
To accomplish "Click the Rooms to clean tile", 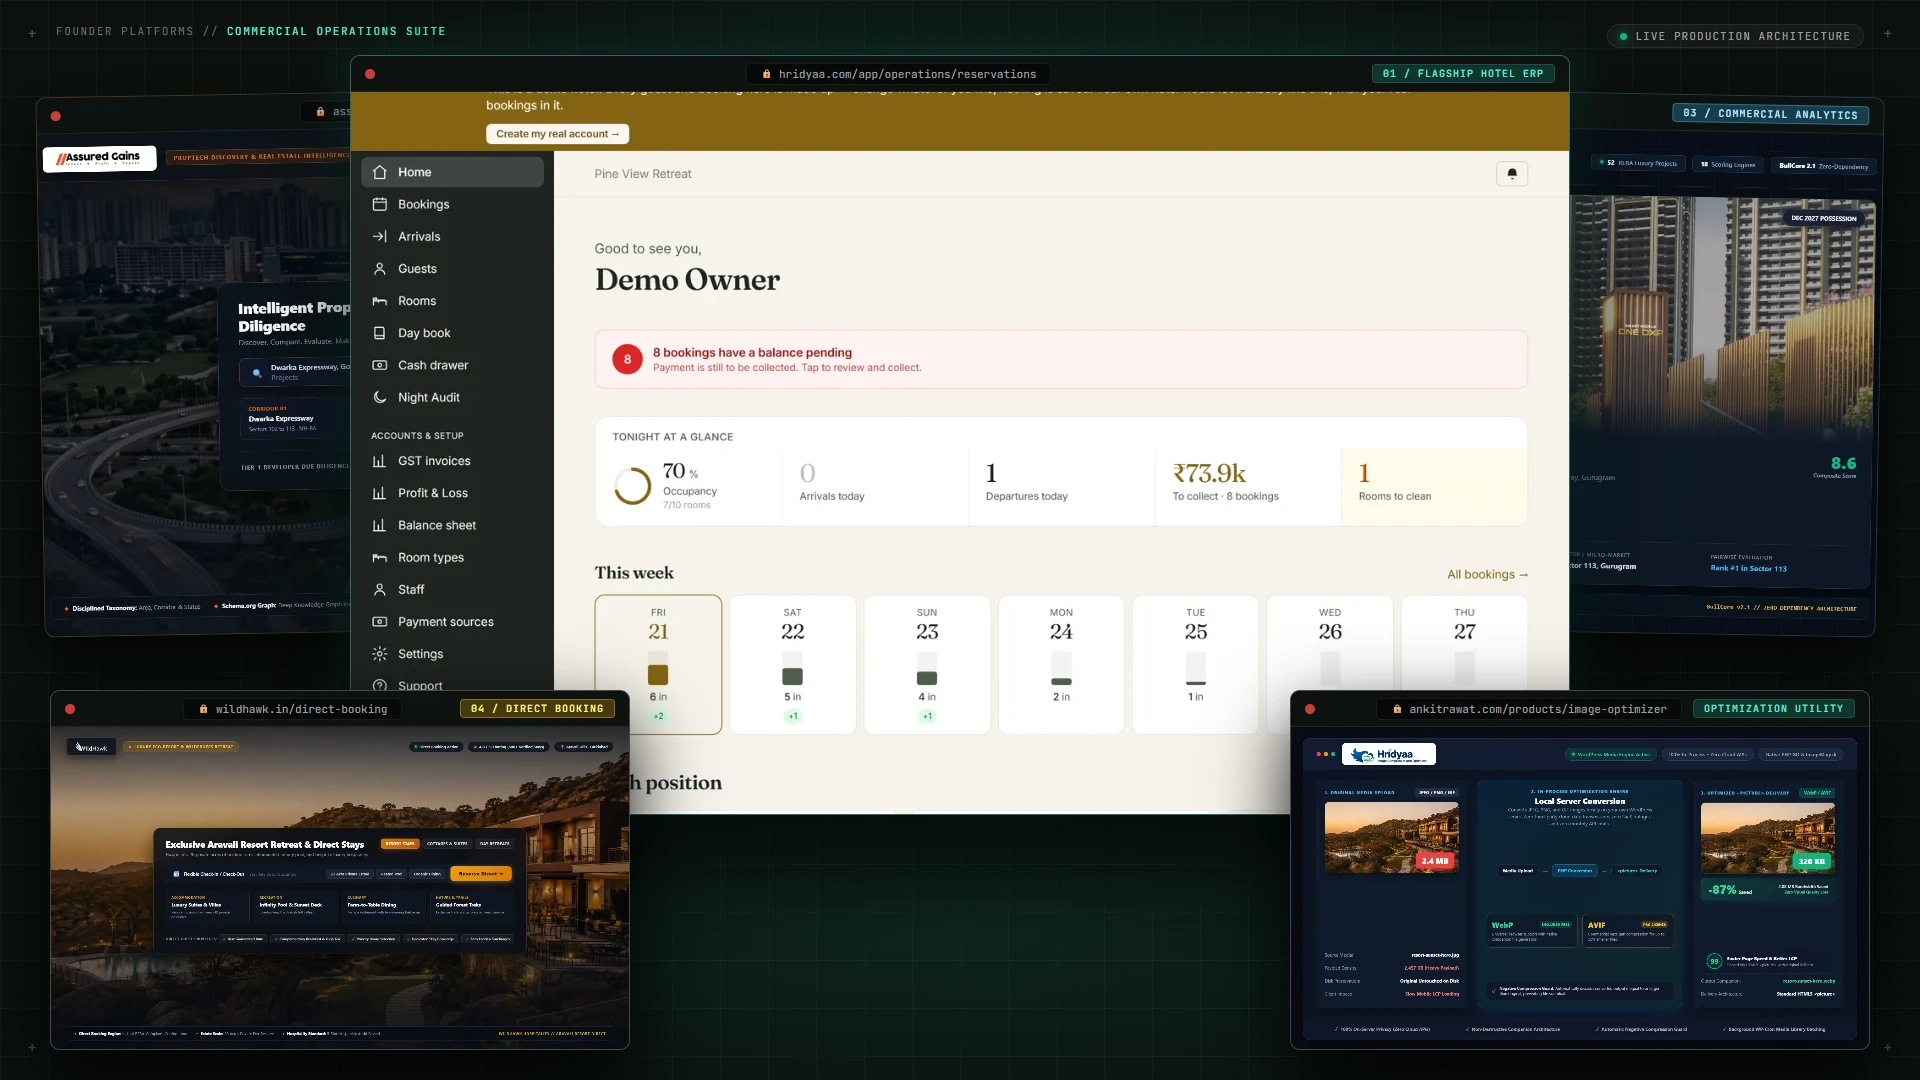I will (x=1434, y=485).
